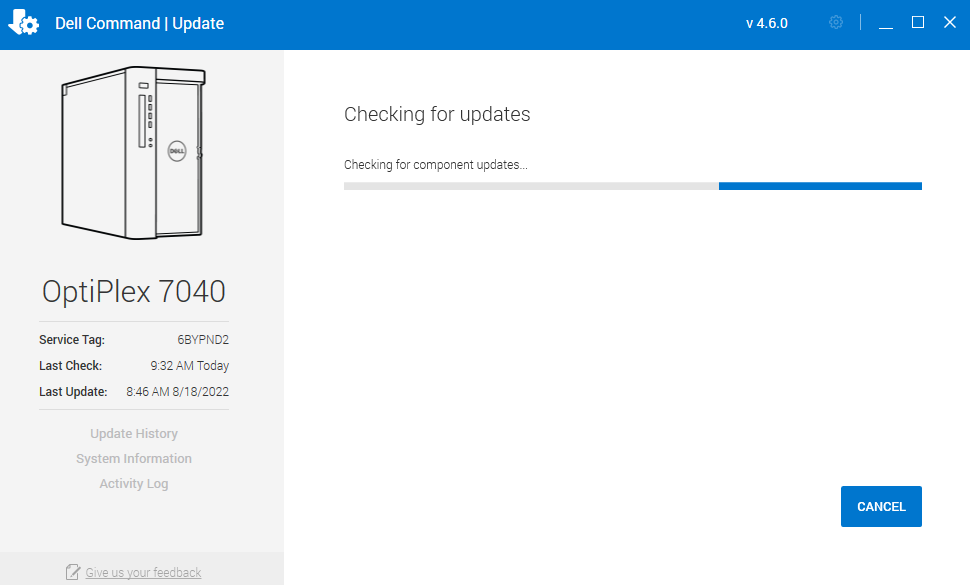Click the Dell Command | Update title text
Image resolution: width=970 pixels, height=585 pixels.
tap(139, 23)
